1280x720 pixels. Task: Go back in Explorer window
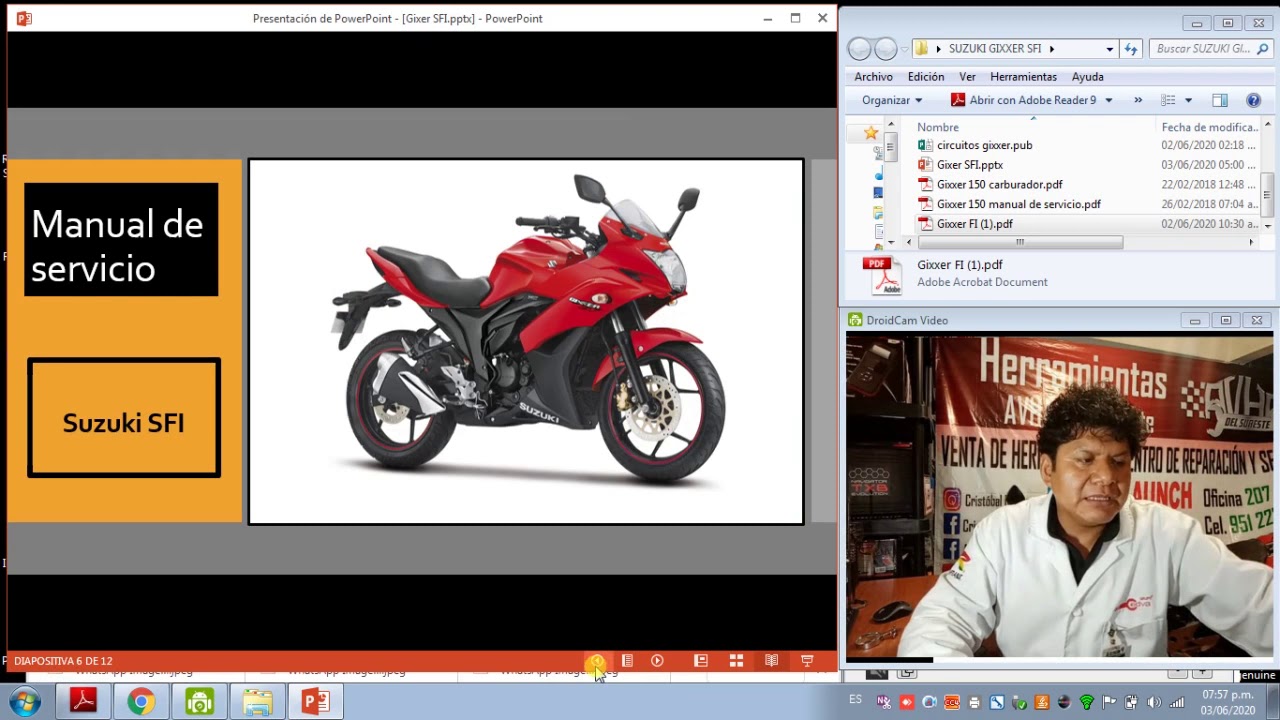859,49
